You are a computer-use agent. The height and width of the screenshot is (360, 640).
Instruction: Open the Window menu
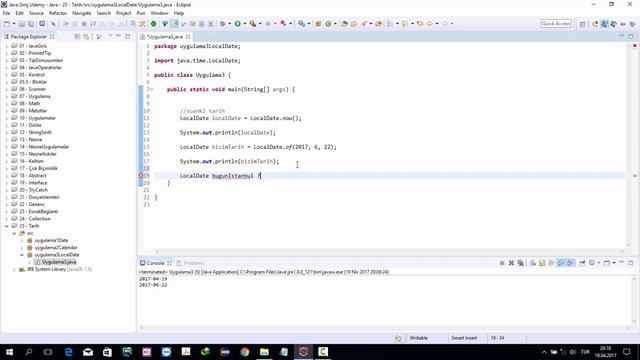[159, 13]
